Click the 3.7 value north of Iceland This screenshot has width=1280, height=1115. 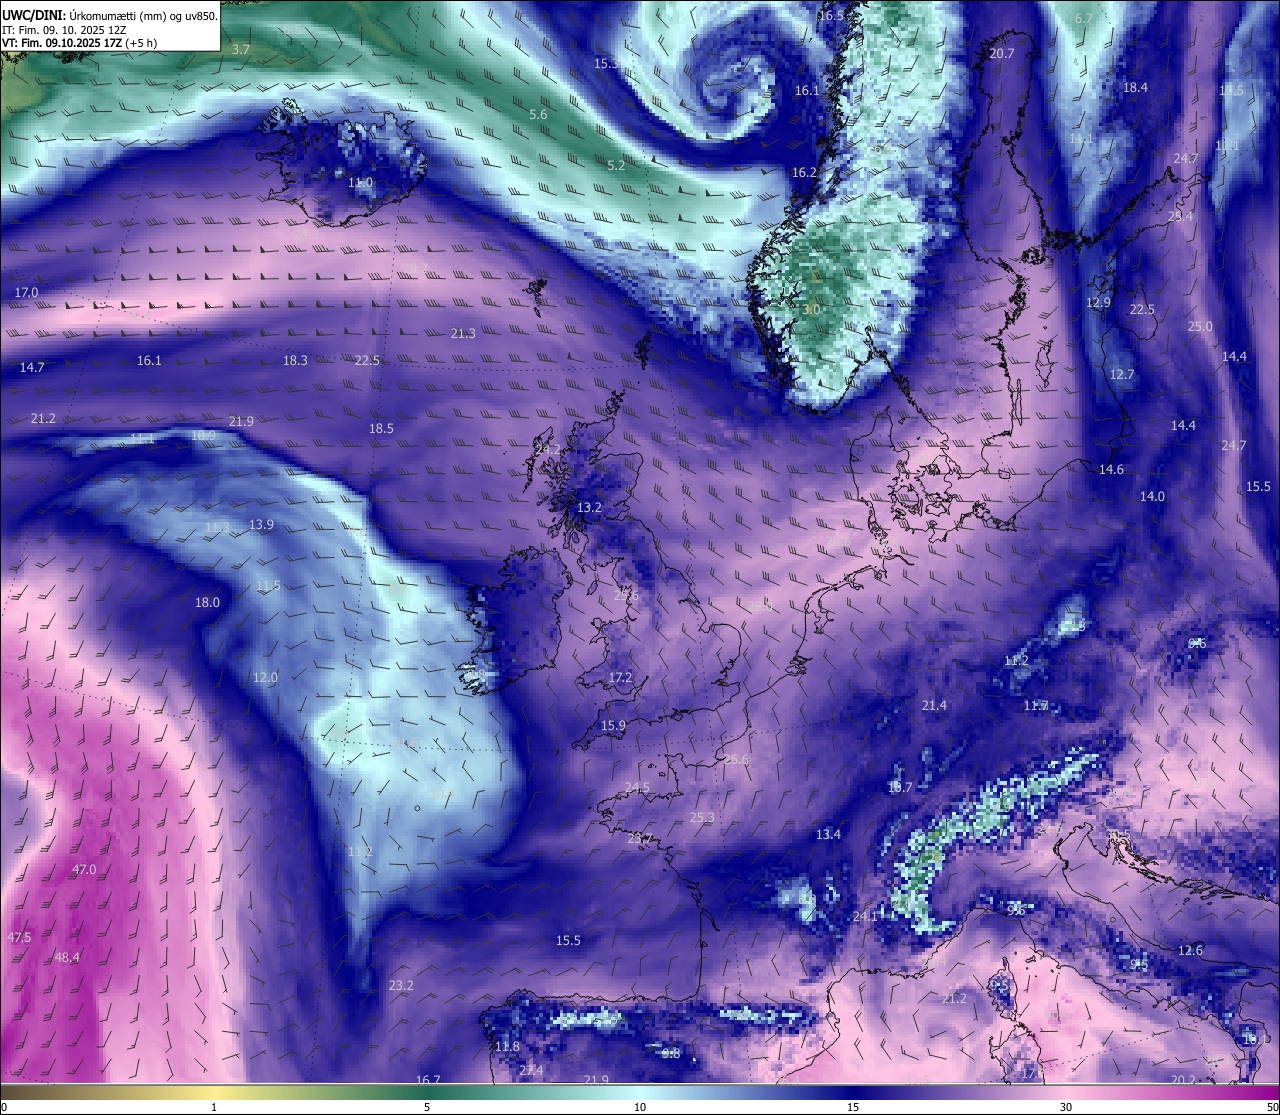pyautogui.click(x=241, y=49)
